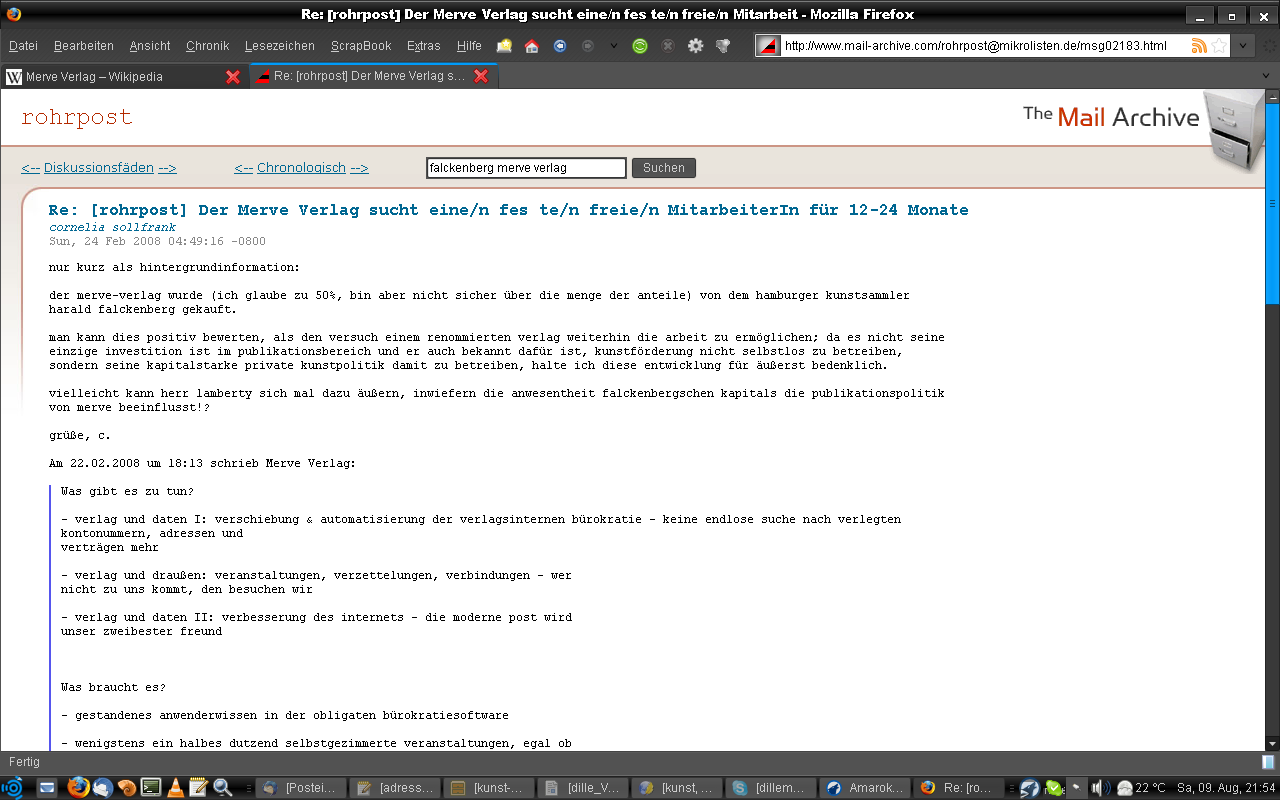Open the Diskussionsfäden thread index link

coord(99,168)
